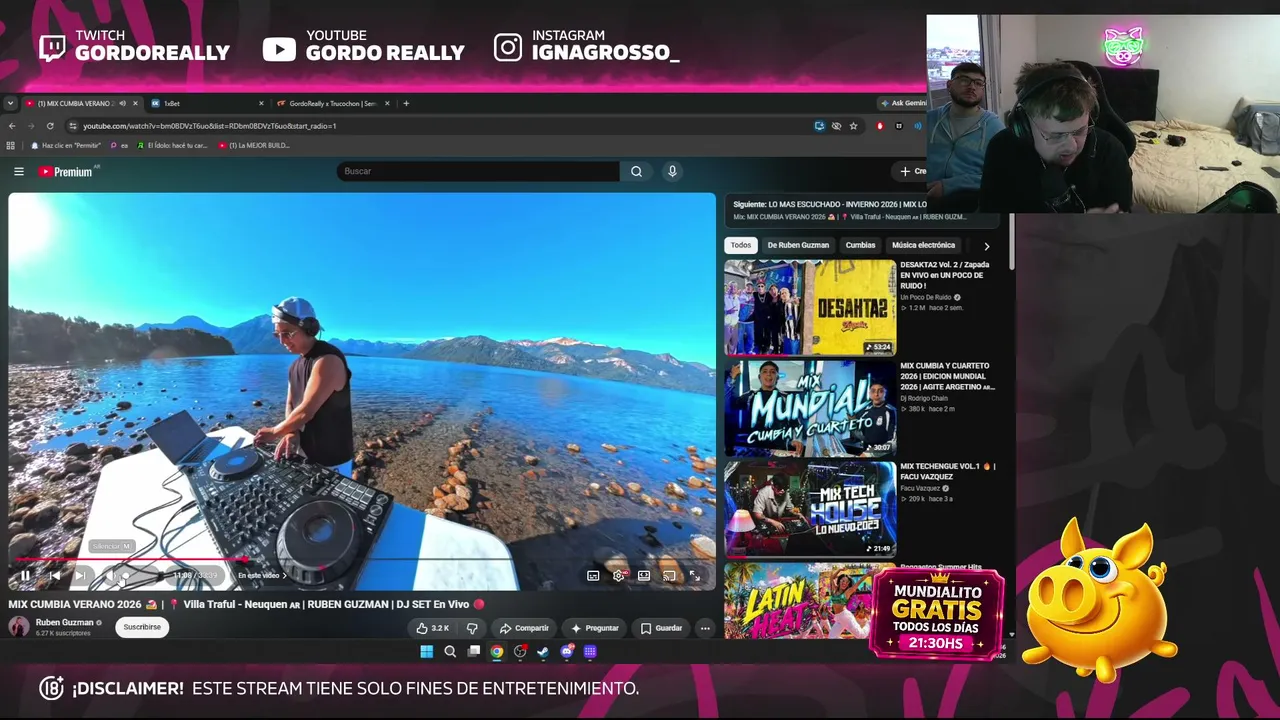Skip to the next video
Screen dimensions: 1280x720
click(x=80, y=575)
